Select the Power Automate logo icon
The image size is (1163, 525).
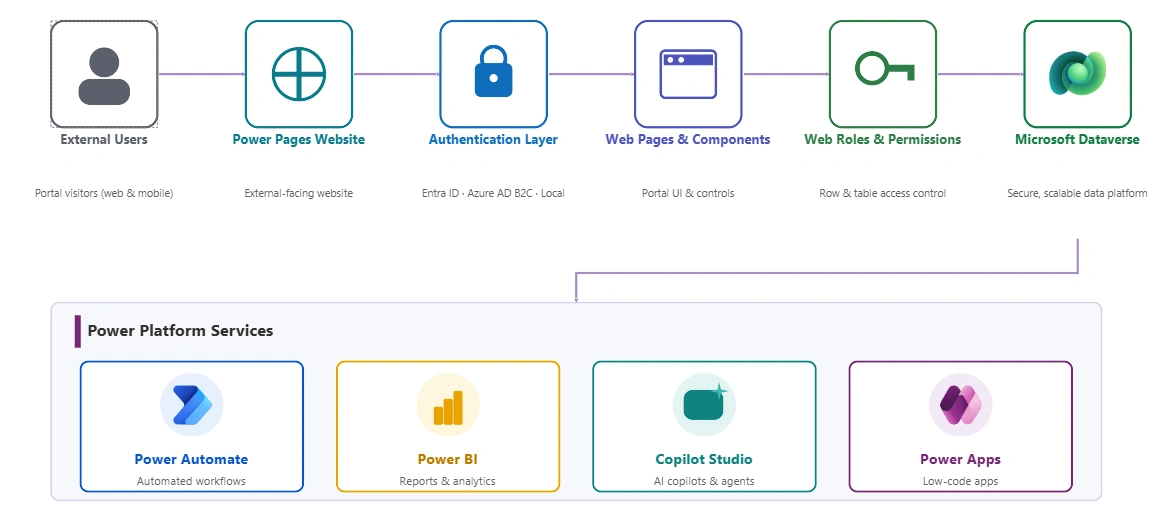(x=191, y=405)
